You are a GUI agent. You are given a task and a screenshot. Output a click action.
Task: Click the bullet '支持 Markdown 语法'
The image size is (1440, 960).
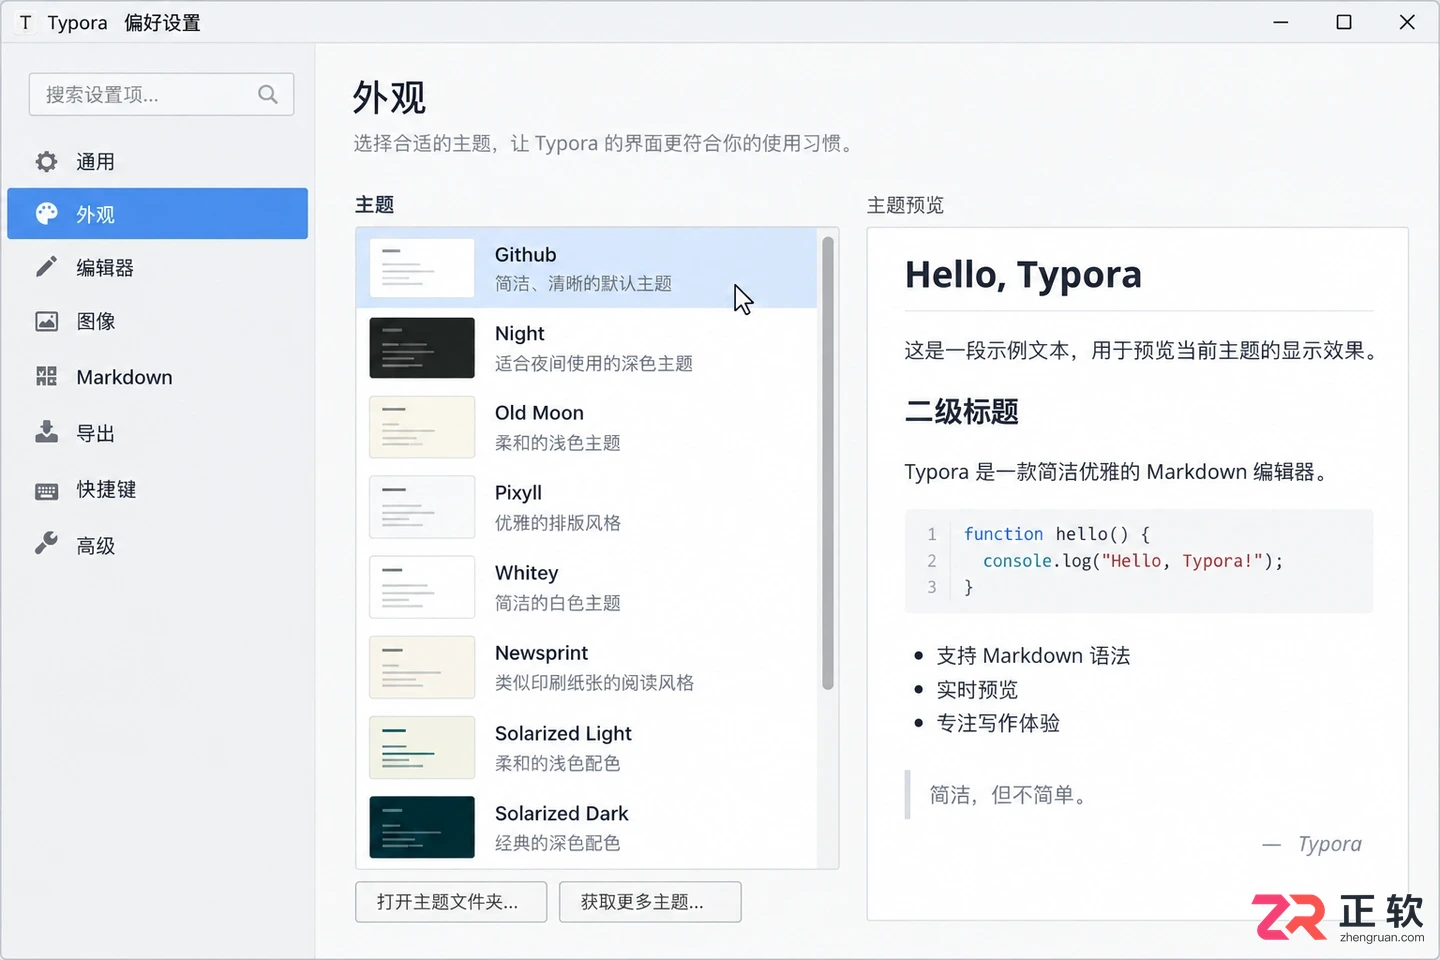(1033, 656)
